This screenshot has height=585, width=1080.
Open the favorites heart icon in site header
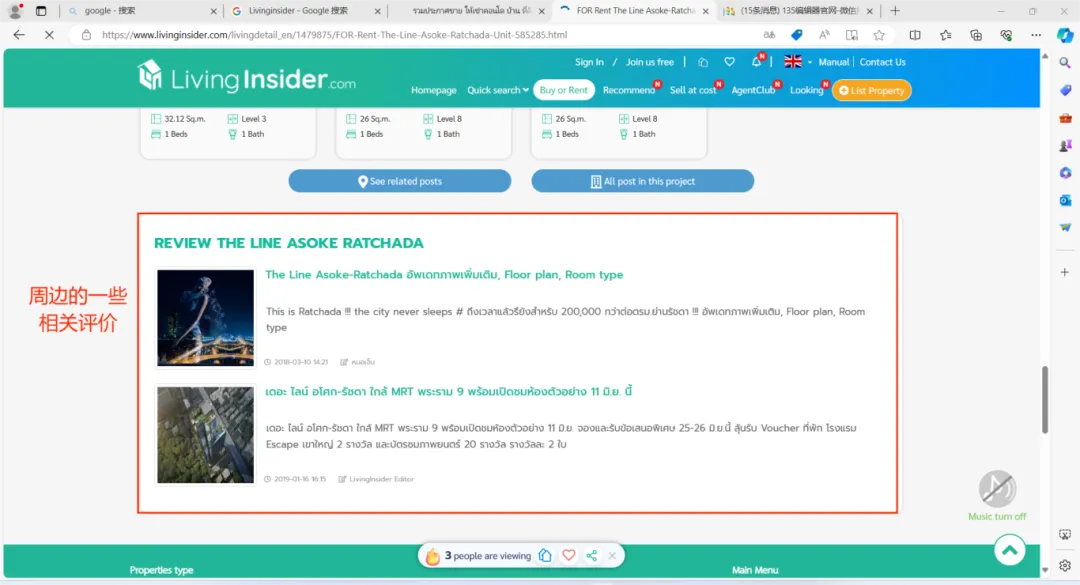click(729, 61)
